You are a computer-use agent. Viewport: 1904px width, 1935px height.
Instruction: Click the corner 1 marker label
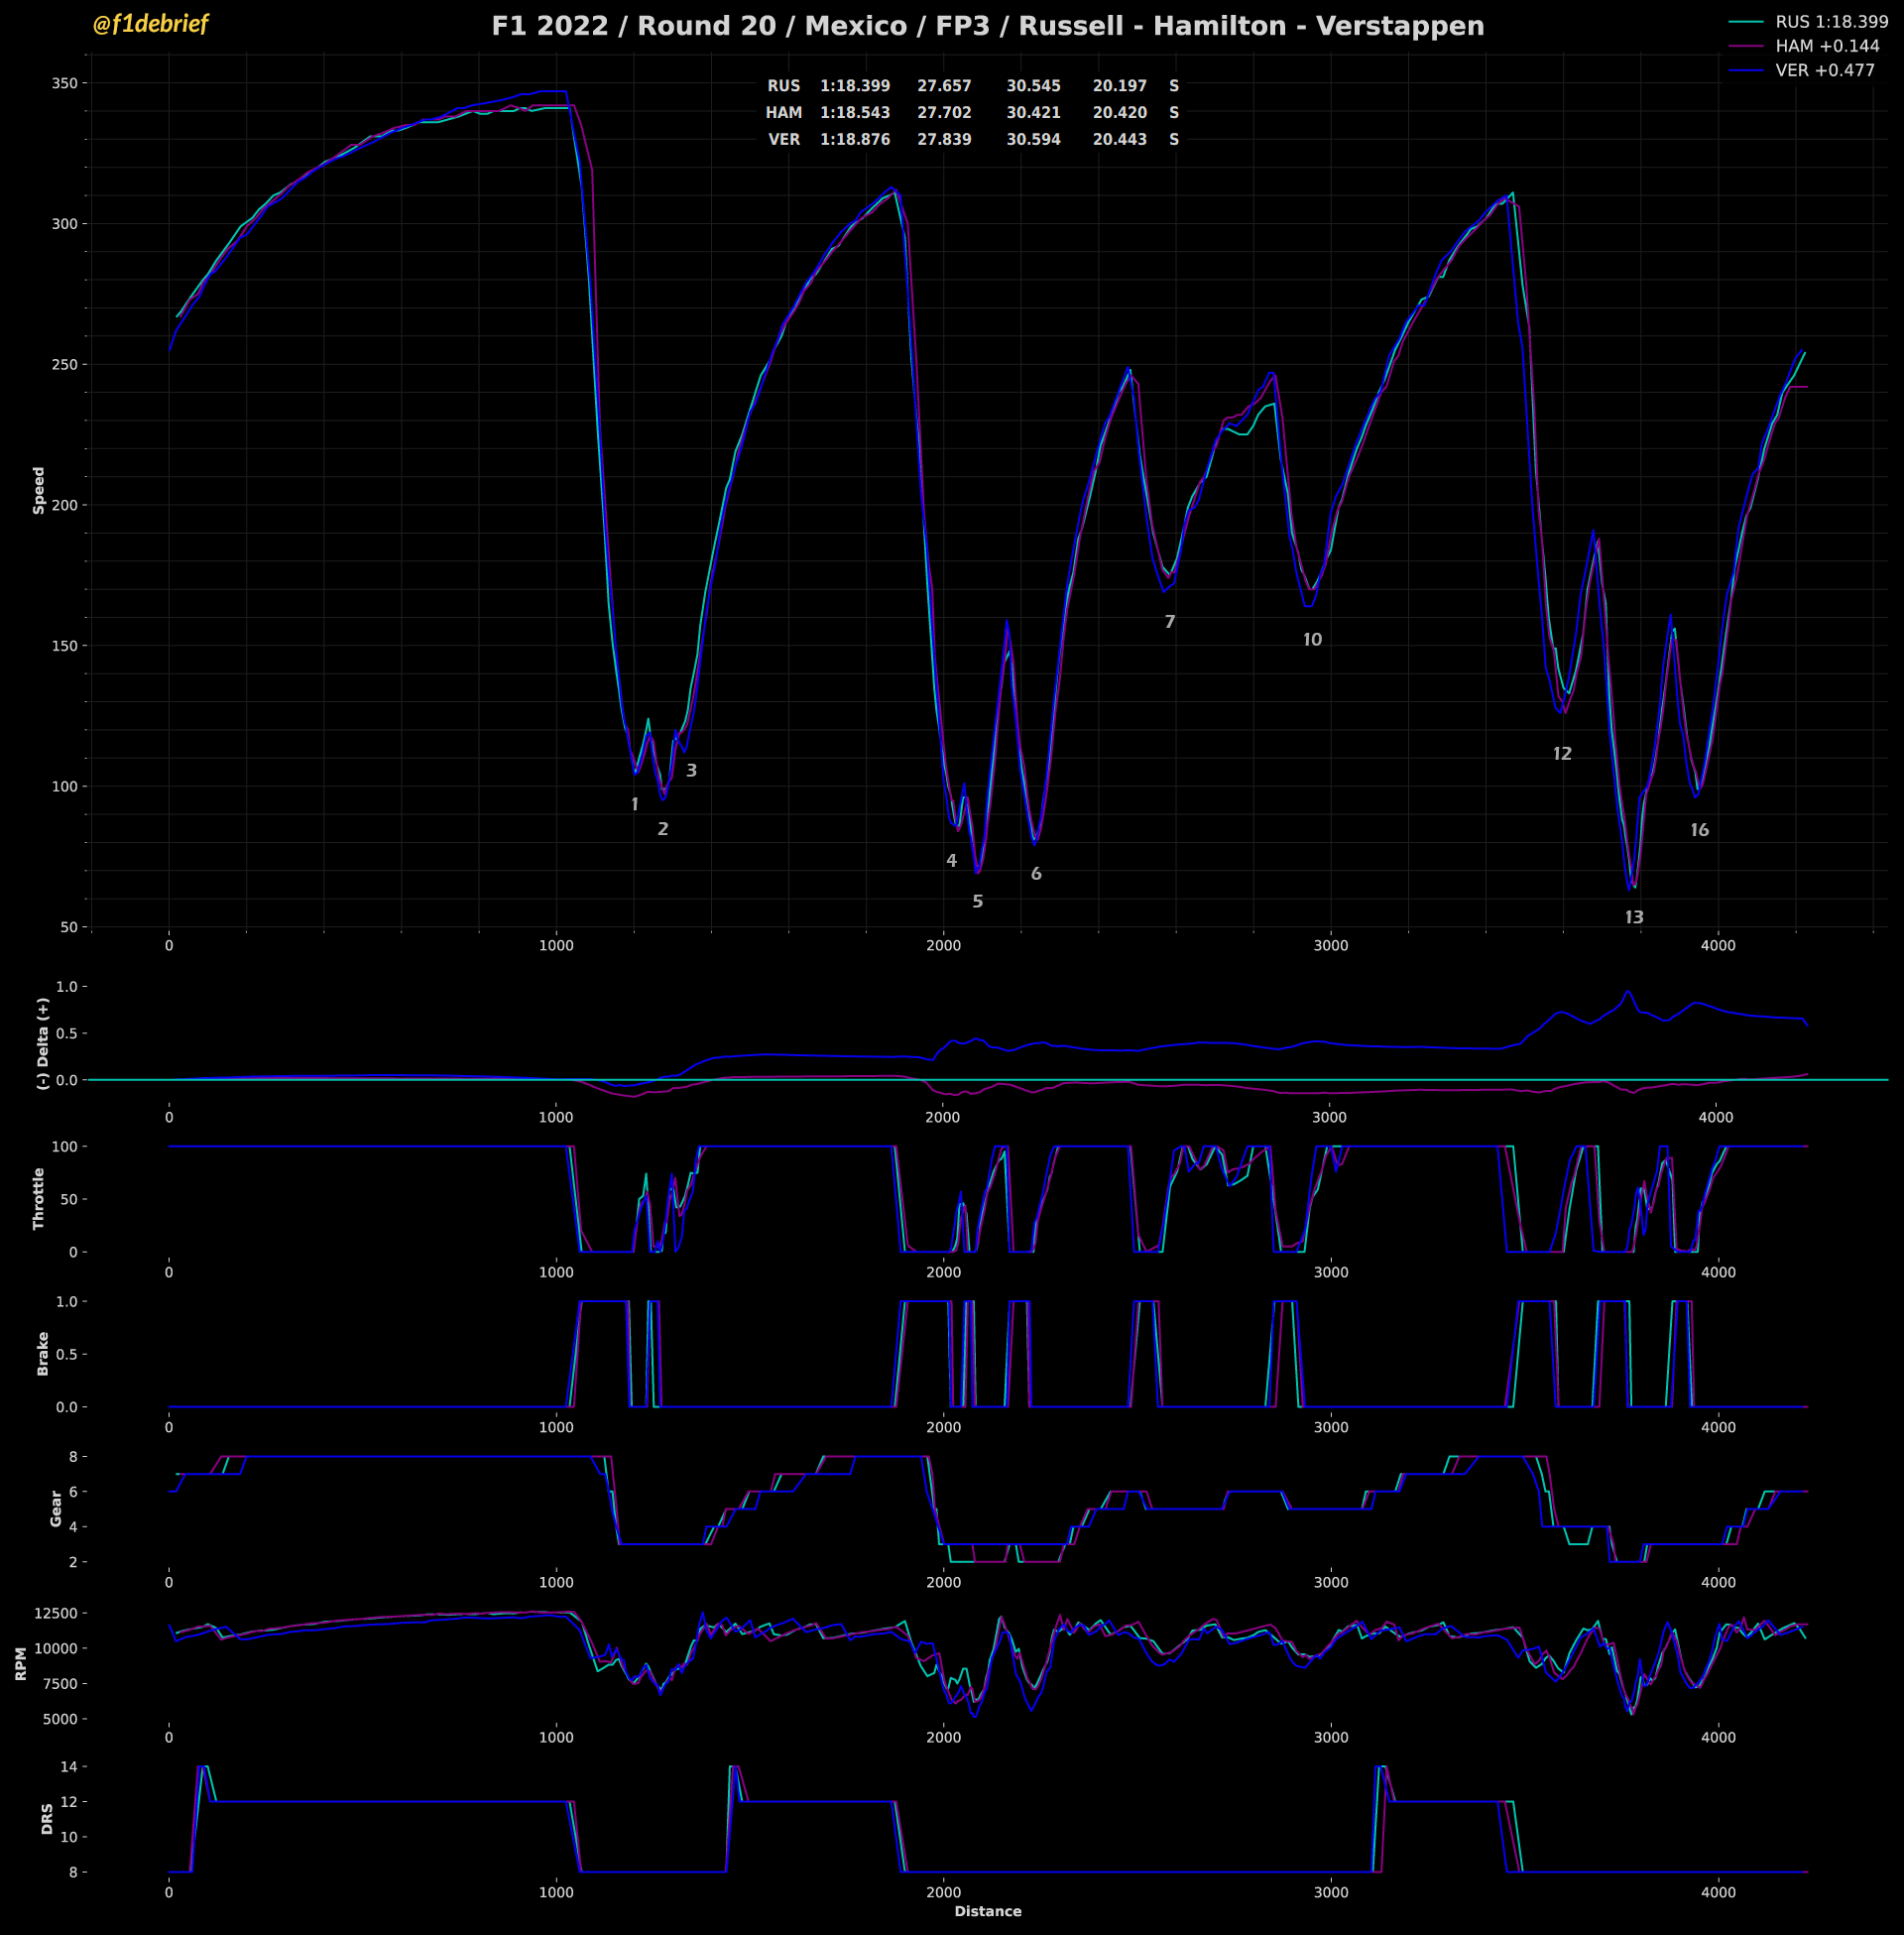[634, 804]
